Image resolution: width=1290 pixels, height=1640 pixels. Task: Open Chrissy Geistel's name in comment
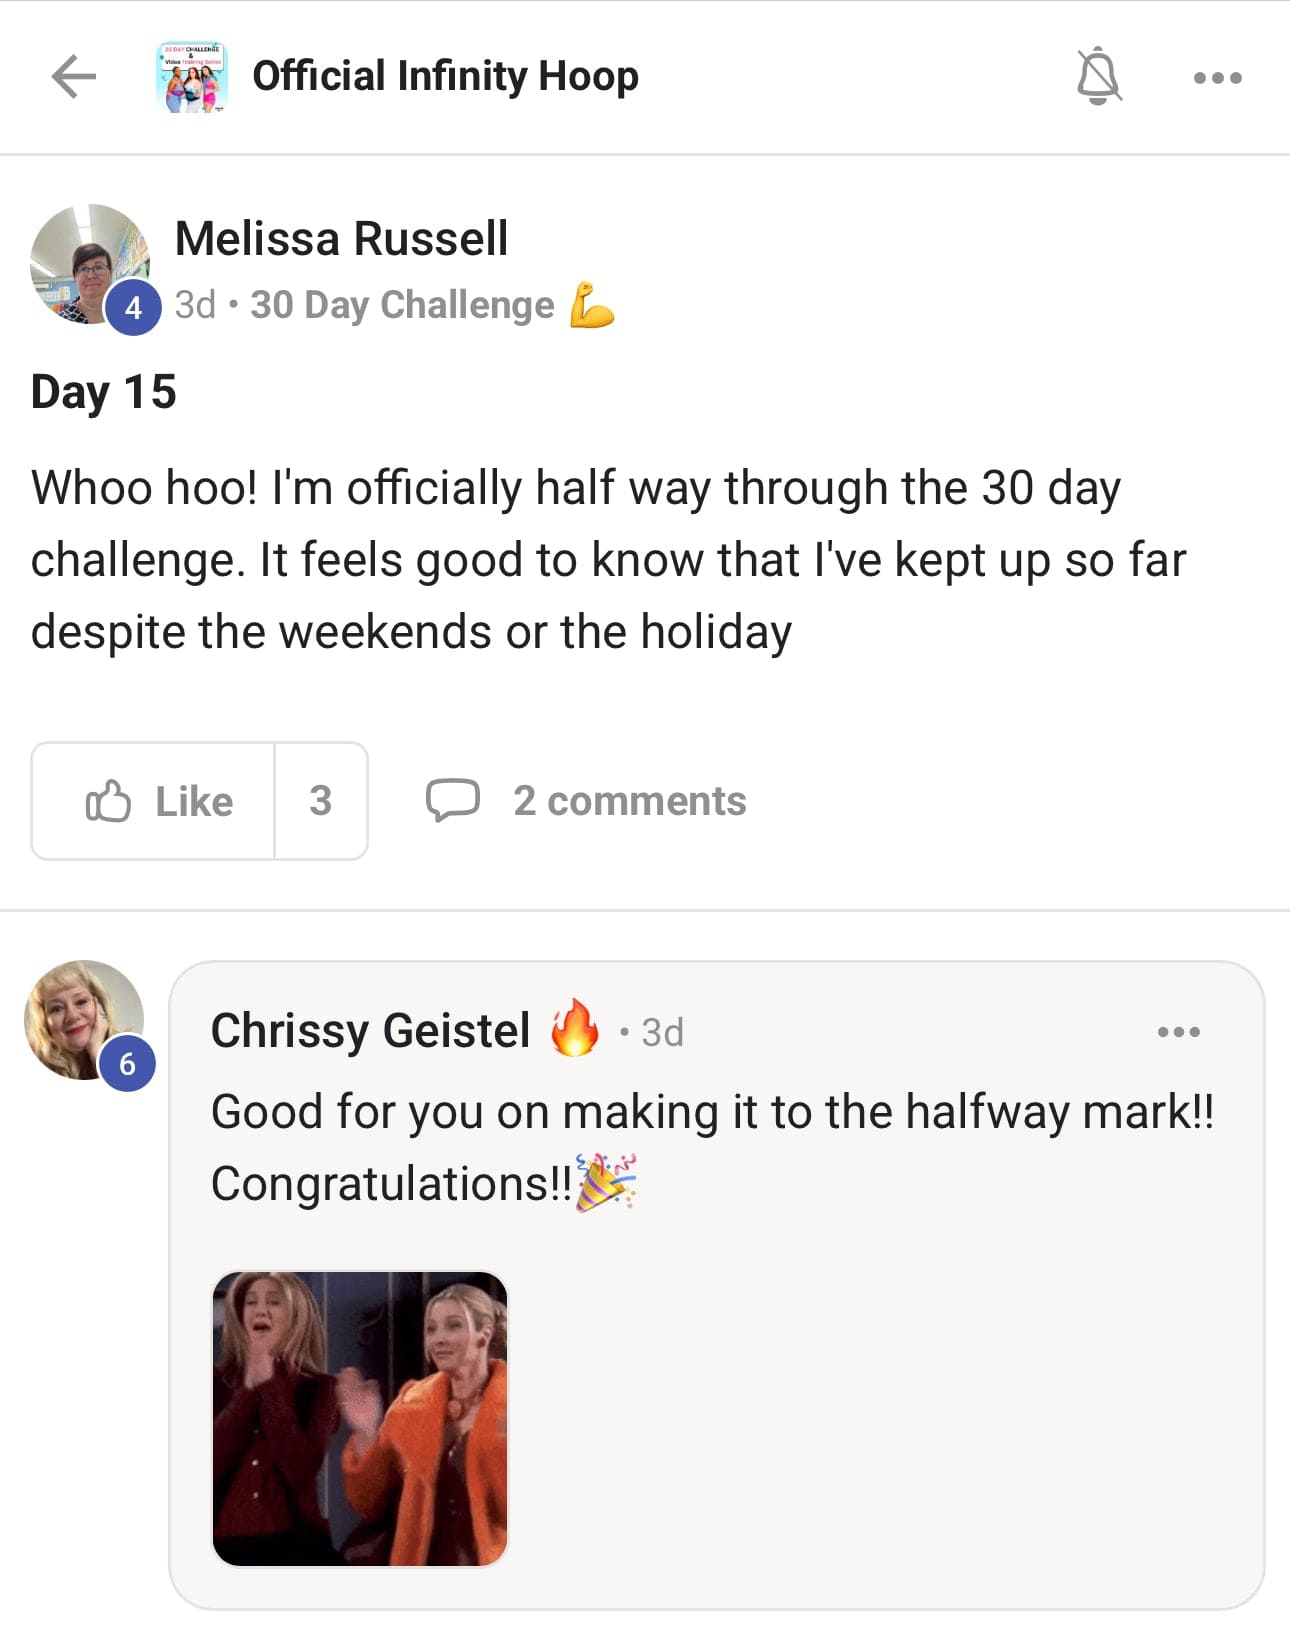[x=370, y=1031]
